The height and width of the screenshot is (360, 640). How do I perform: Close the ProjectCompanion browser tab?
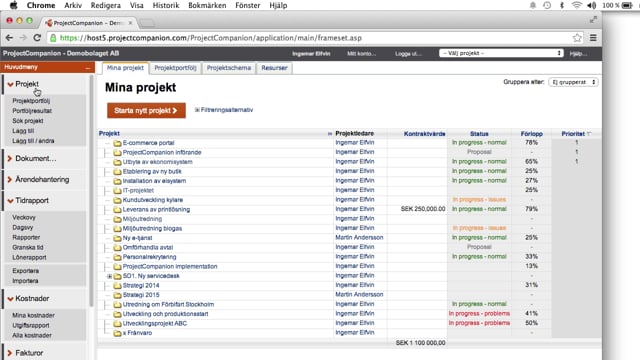tap(130, 23)
